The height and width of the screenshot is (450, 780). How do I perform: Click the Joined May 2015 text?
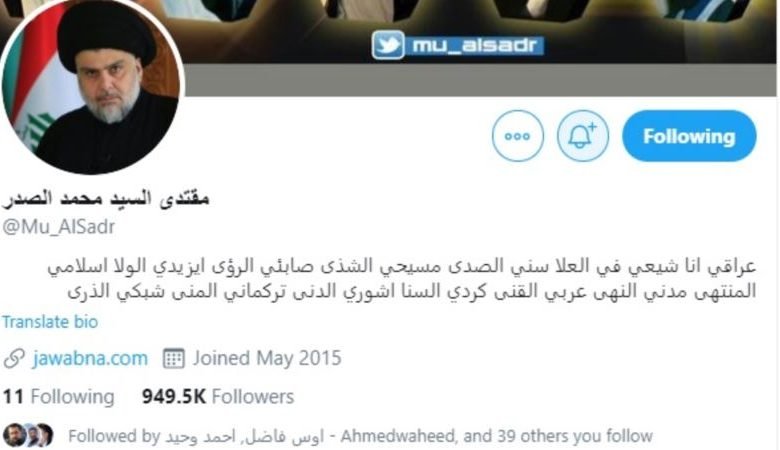tap(267, 358)
